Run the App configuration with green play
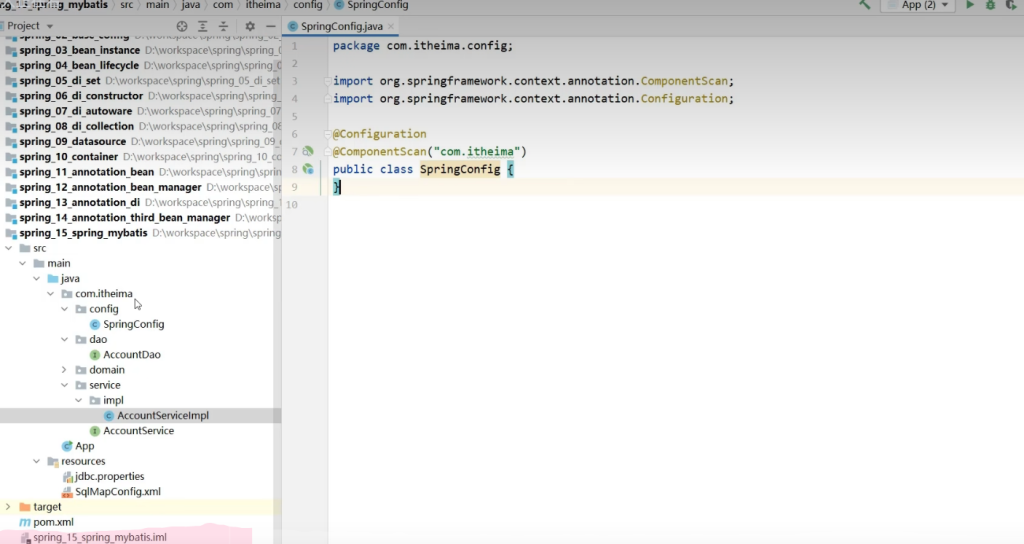Viewport: 1024px width, 544px height. tap(969, 5)
